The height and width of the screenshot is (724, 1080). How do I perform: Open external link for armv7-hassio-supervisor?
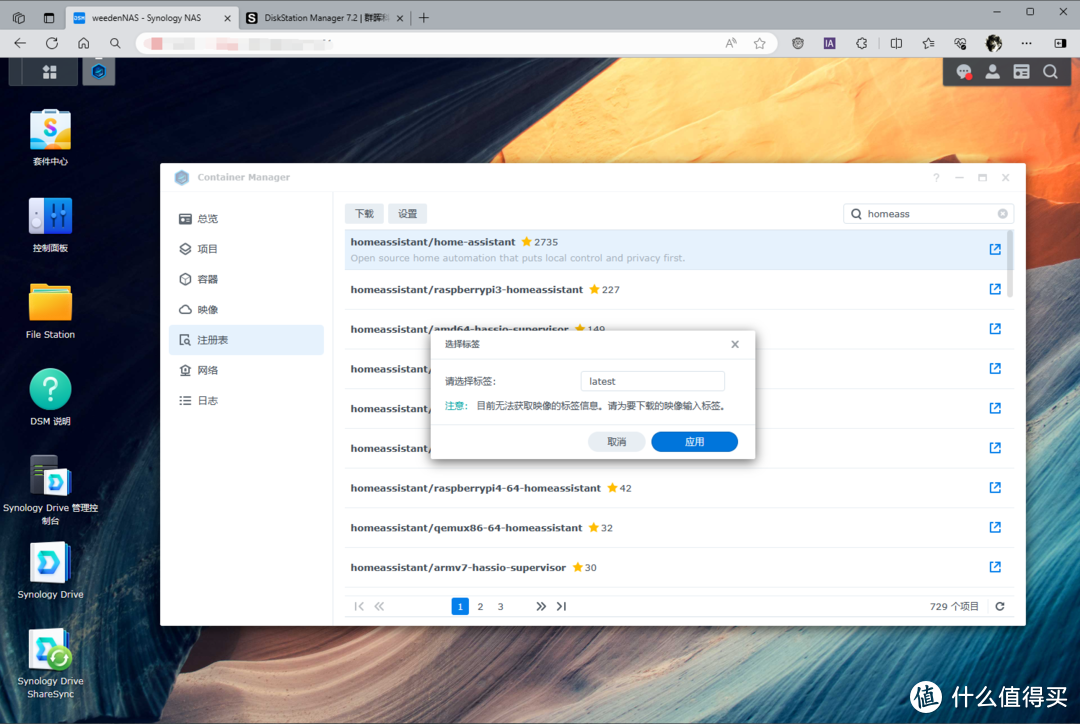pos(995,567)
